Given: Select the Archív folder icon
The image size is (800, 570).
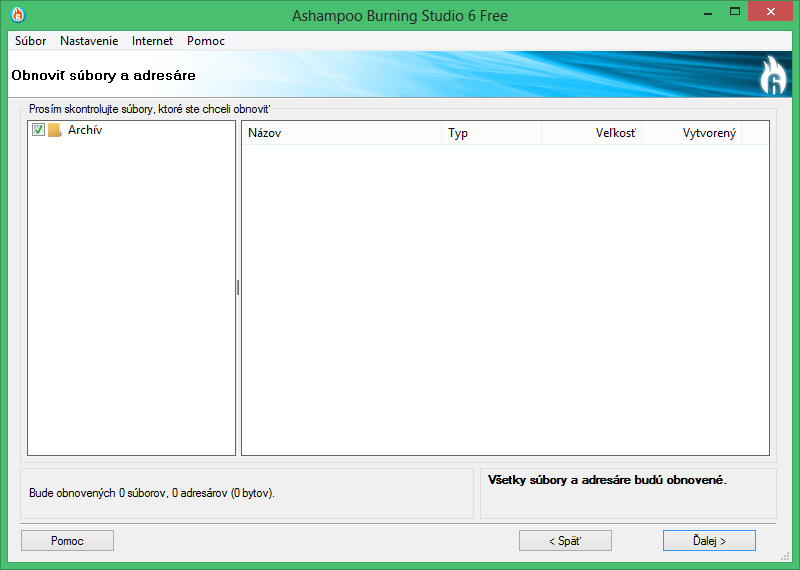Looking at the screenshot, I should (x=55, y=130).
